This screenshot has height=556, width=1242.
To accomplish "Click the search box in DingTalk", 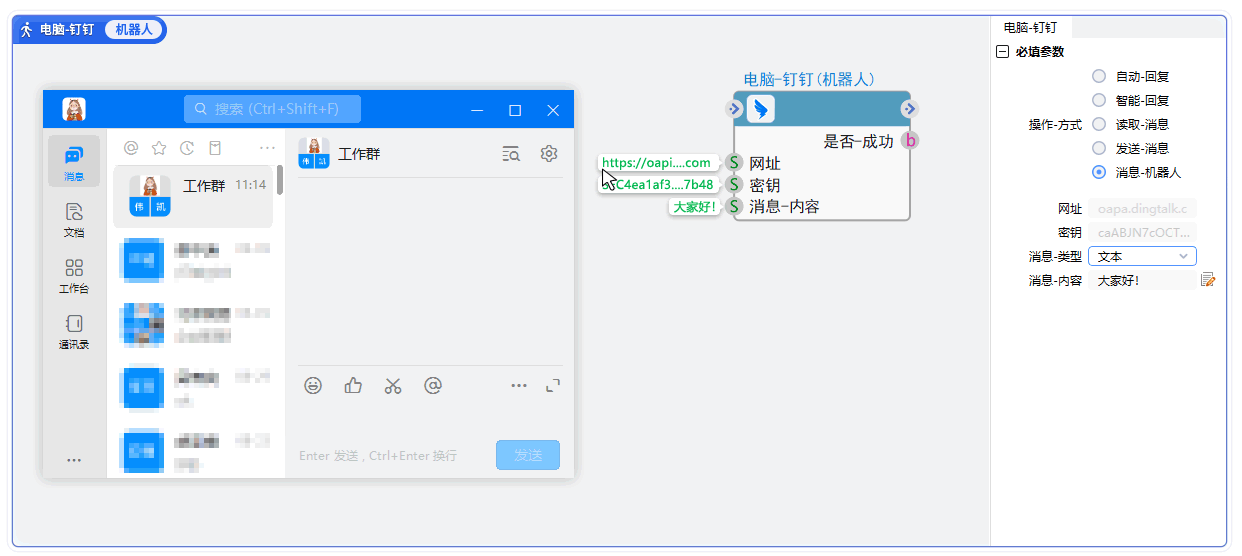I will [x=272, y=109].
